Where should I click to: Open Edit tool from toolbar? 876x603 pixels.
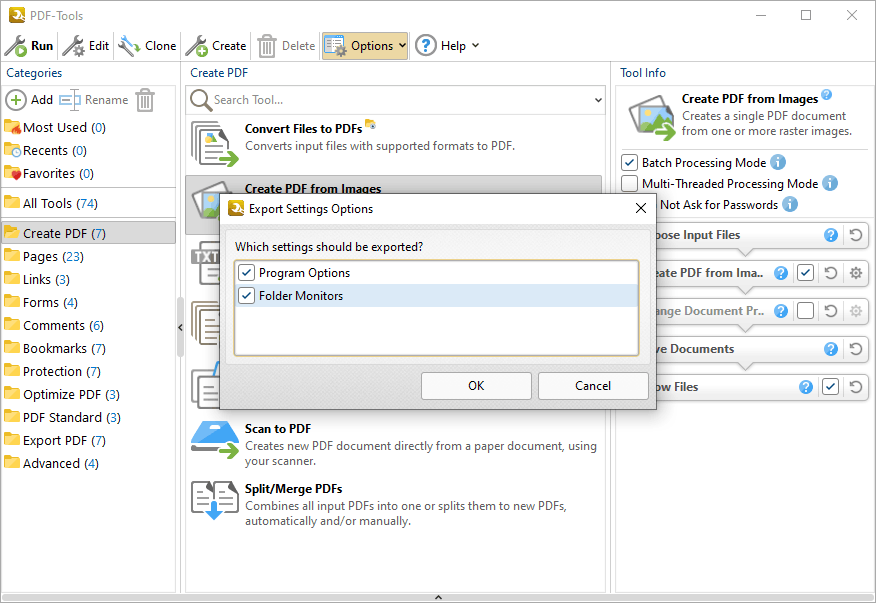click(x=85, y=46)
